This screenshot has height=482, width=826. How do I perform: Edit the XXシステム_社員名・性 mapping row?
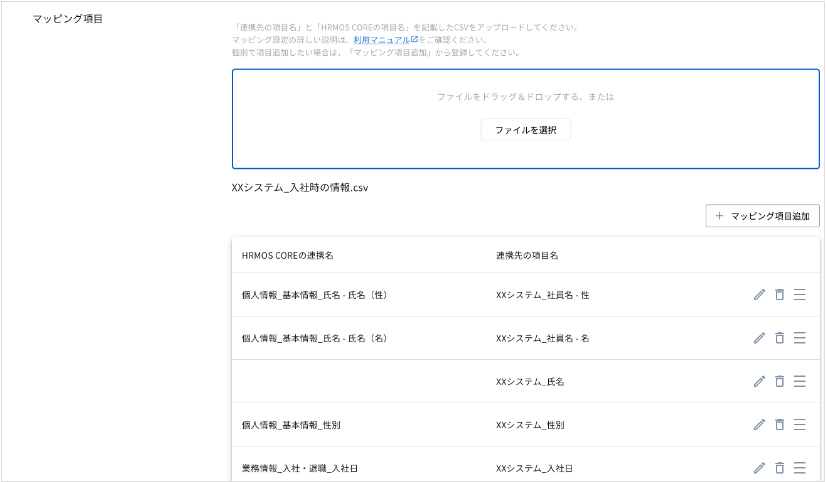(x=759, y=295)
